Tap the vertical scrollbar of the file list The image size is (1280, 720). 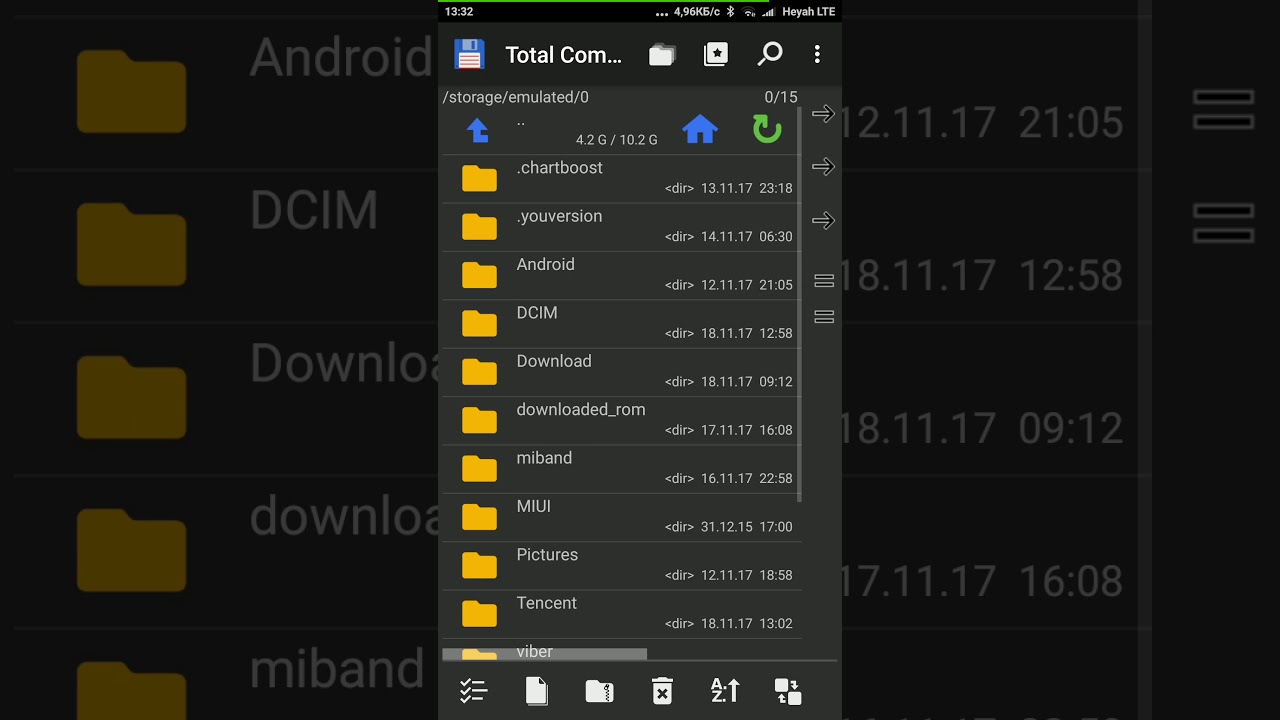[799, 305]
